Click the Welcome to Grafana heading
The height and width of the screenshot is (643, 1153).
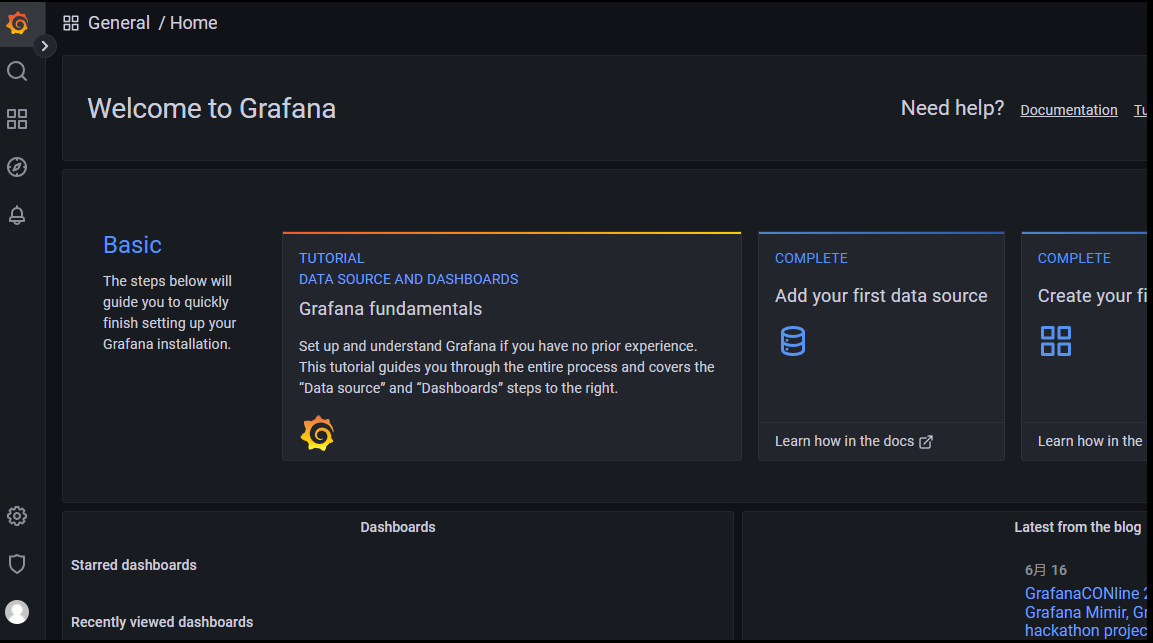pyautogui.click(x=212, y=108)
